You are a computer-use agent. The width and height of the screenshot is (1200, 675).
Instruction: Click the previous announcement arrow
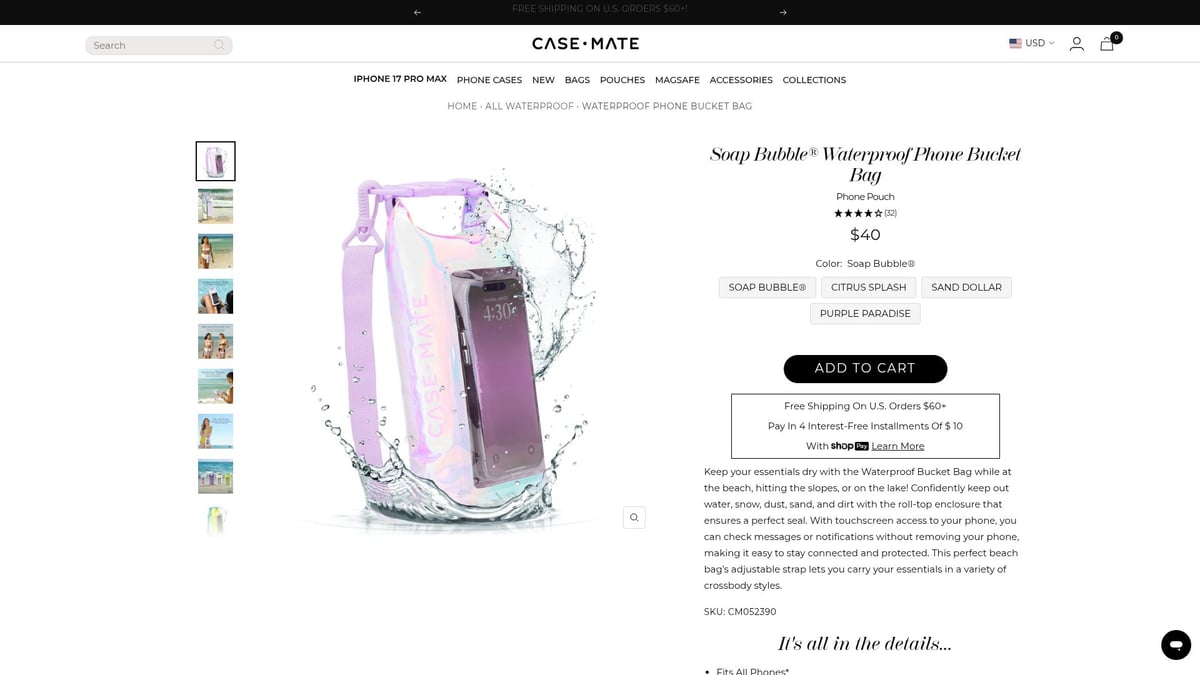417,12
